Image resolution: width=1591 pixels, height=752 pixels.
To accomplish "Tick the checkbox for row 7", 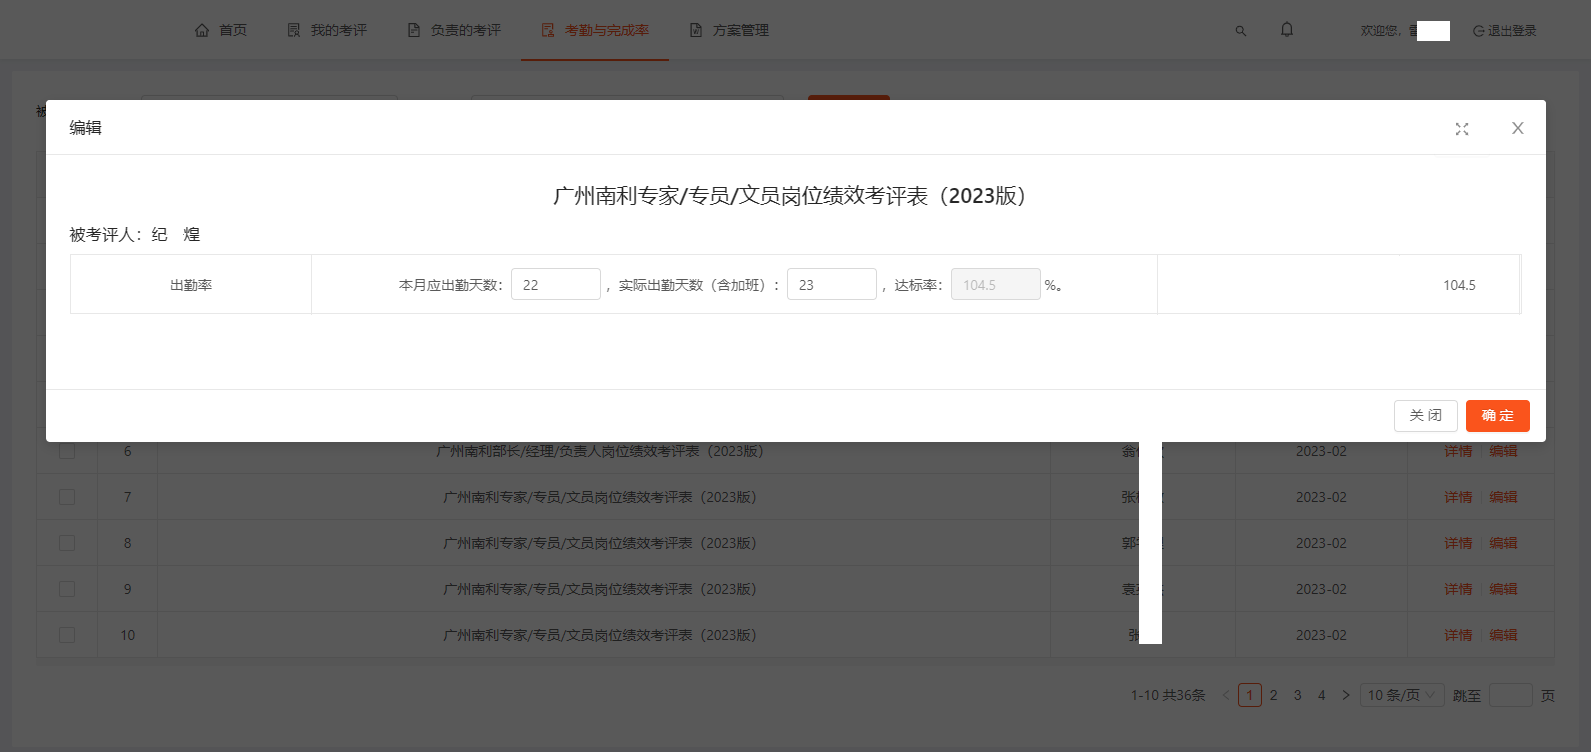I will coord(67,497).
